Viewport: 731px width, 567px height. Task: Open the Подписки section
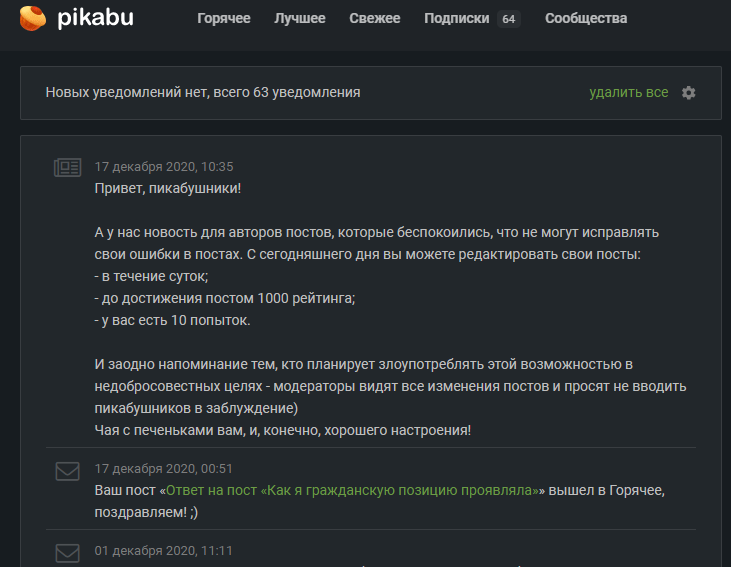[x=456, y=19]
